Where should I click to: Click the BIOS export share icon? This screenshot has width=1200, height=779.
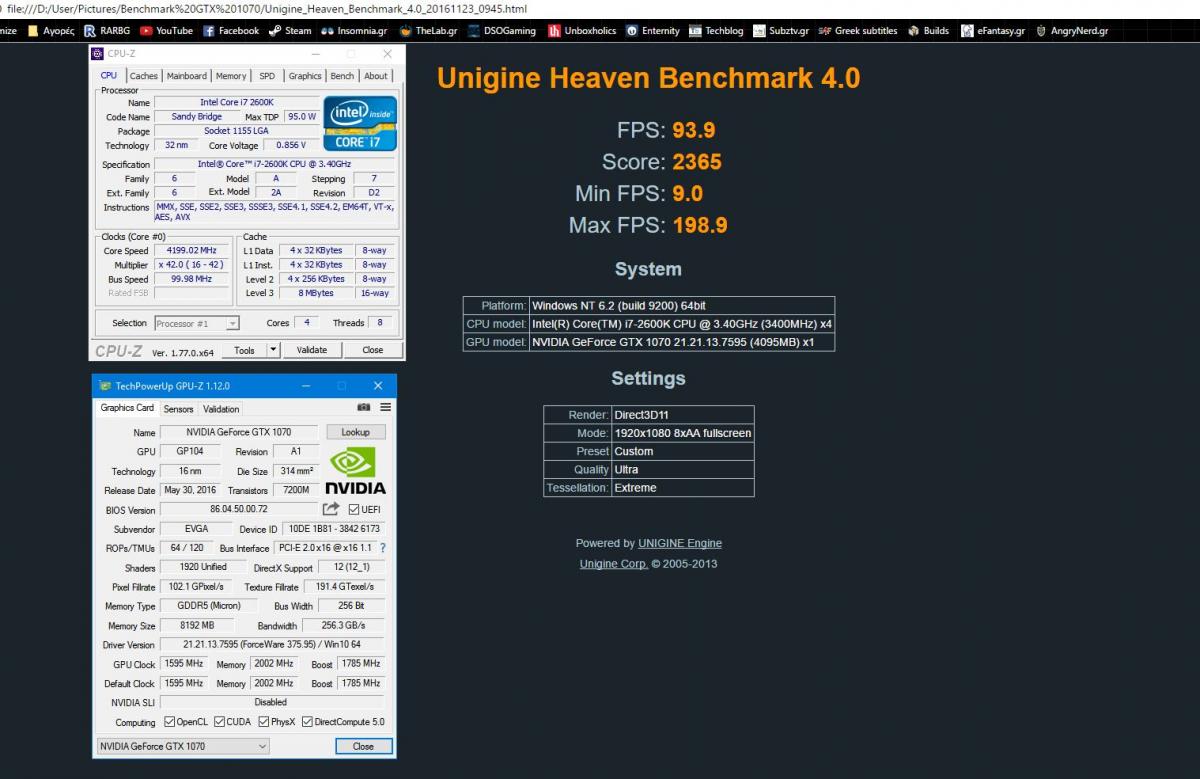pos(331,509)
